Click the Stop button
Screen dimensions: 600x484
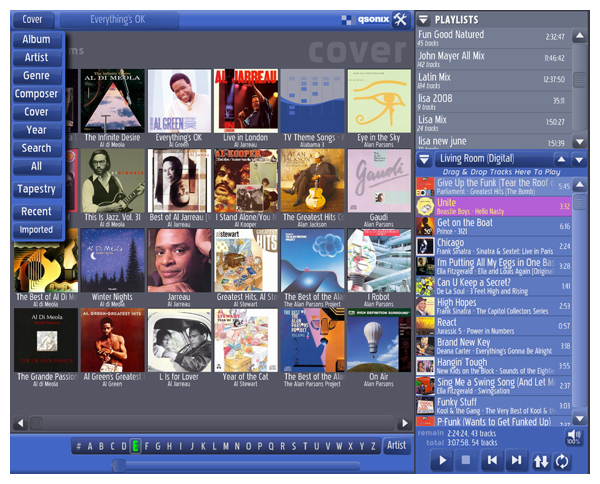[466, 460]
